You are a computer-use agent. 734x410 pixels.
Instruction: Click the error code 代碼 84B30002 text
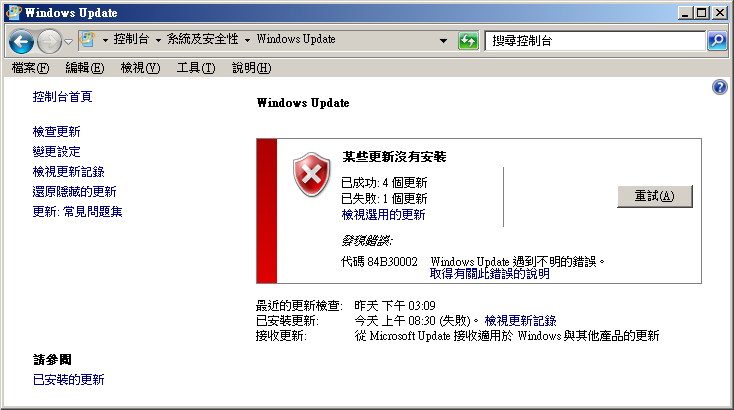379,262
